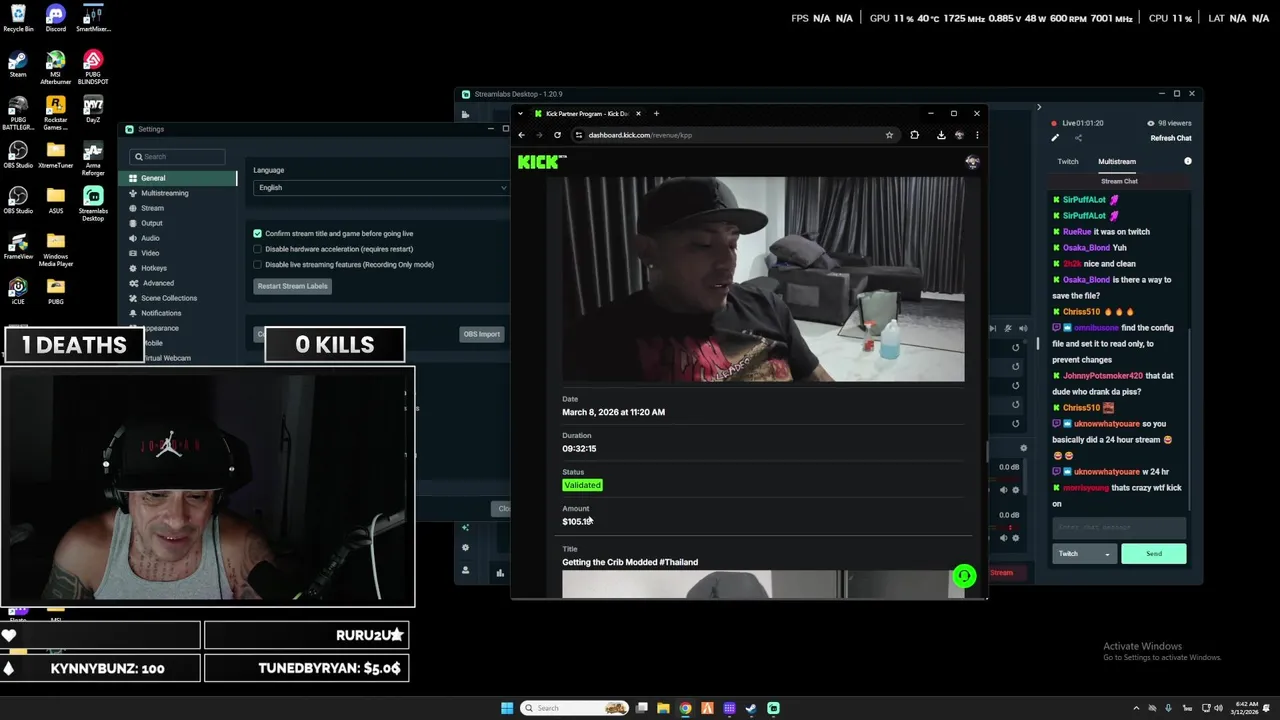The width and height of the screenshot is (1280, 720).
Task: Open the browser tab search chevron
Action: 521,113
